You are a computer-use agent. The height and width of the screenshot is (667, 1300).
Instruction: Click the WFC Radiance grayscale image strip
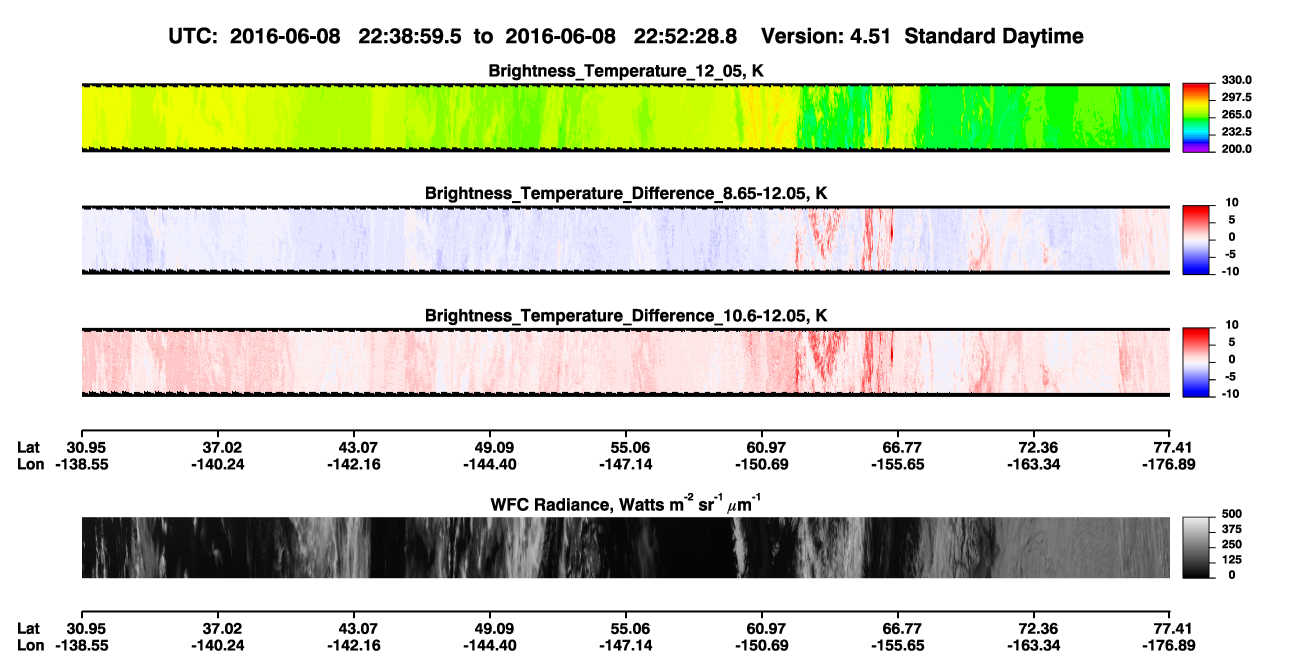[x=625, y=548]
